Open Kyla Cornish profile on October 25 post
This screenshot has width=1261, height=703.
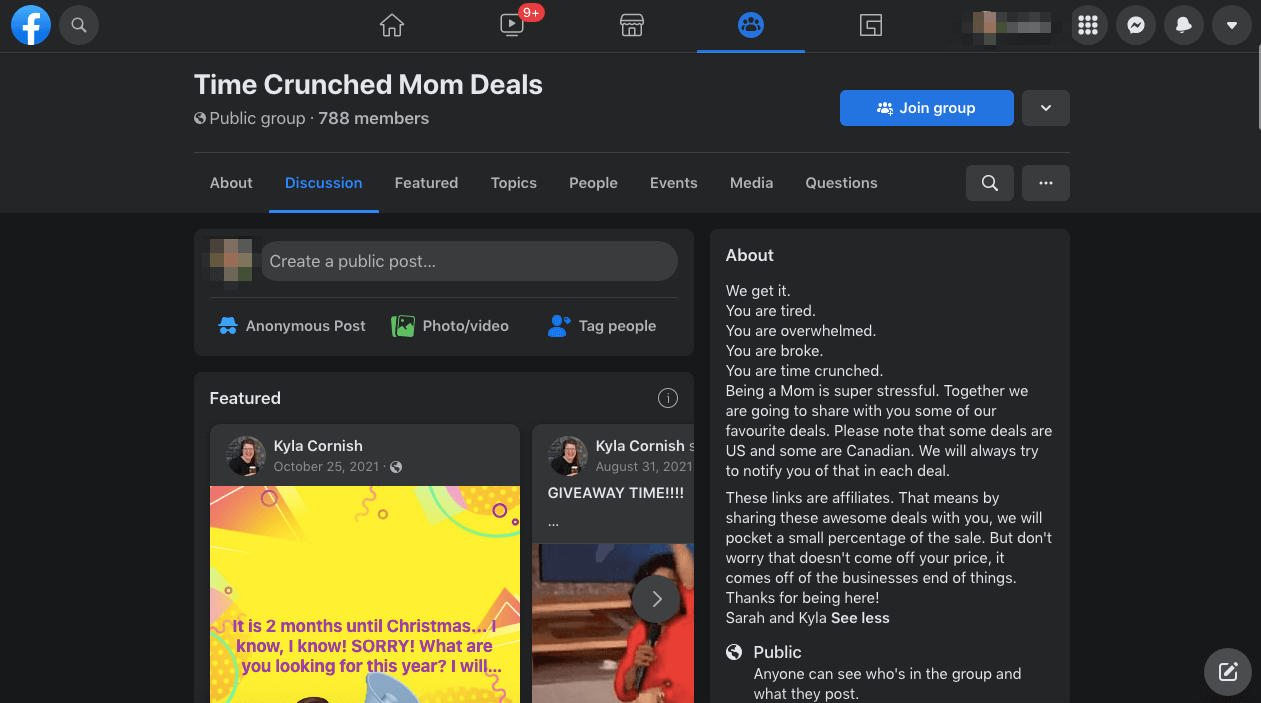pos(318,446)
